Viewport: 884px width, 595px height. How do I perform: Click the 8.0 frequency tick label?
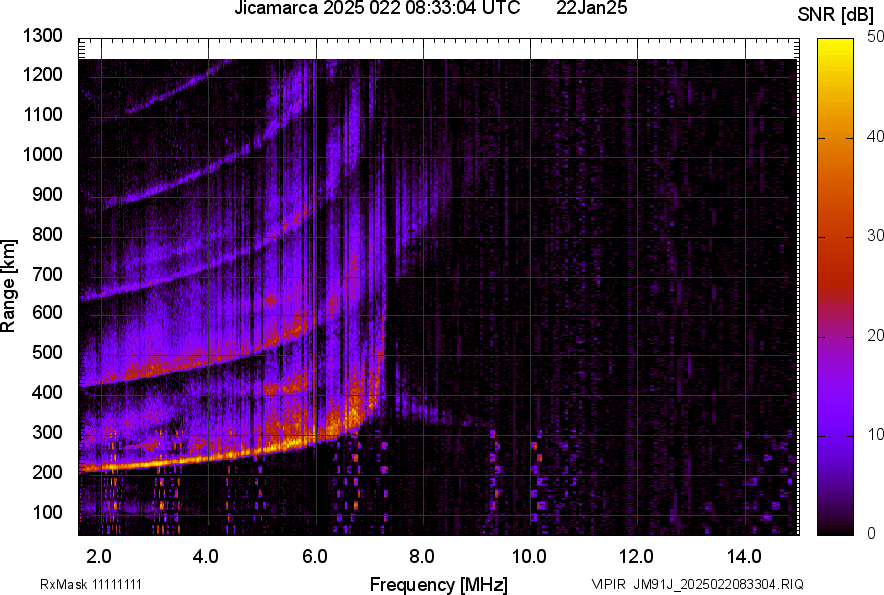click(x=421, y=555)
